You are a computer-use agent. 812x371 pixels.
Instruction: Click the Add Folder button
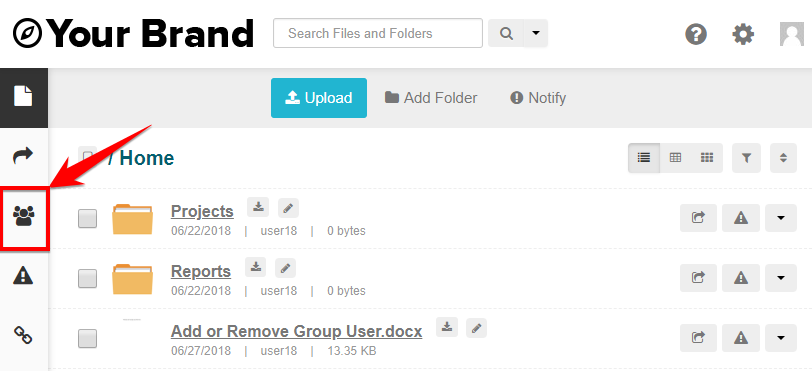pyautogui.click(x=431, y=98)
